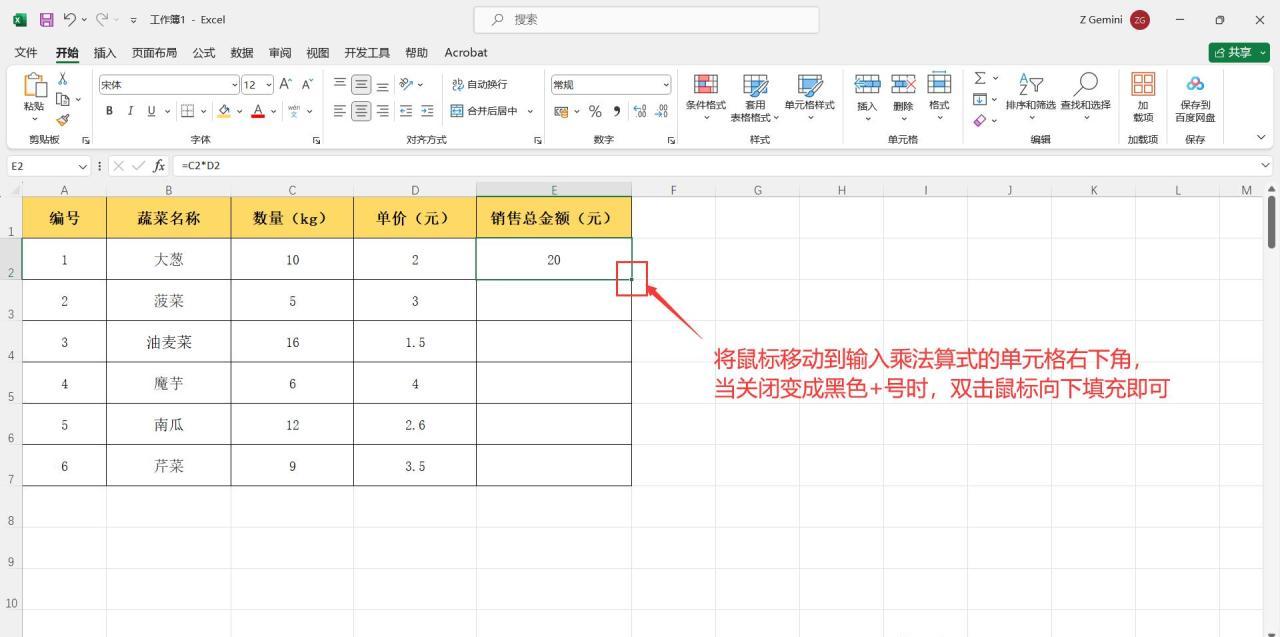Toggle Bold formatting

[110, 111]
